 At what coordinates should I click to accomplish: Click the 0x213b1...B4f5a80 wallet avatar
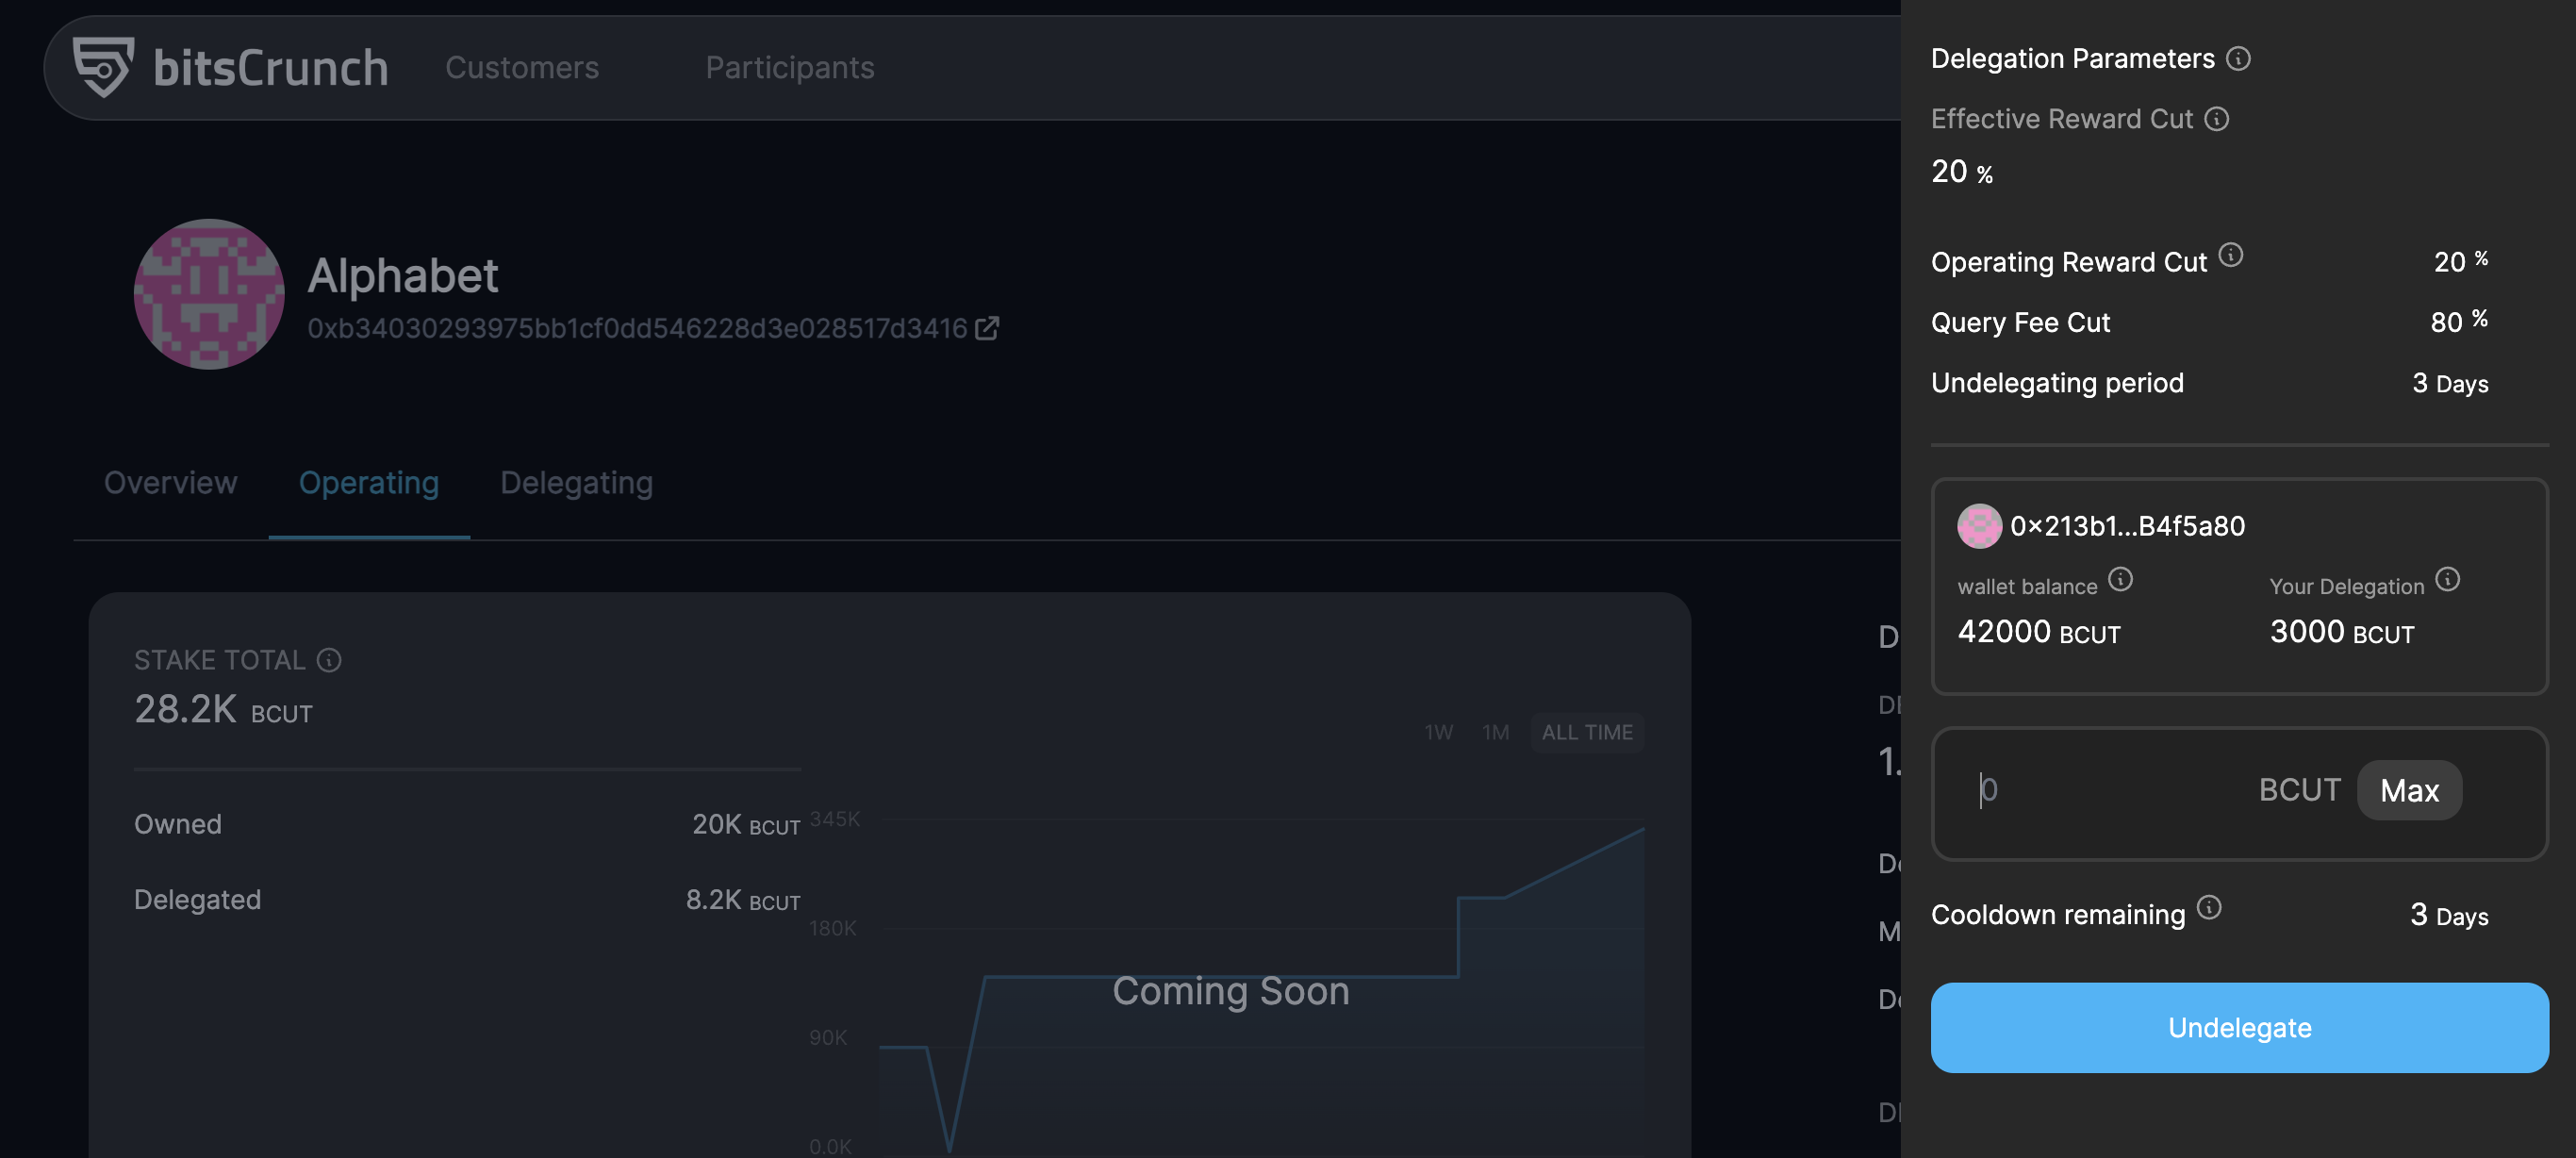coord(1979,526)
